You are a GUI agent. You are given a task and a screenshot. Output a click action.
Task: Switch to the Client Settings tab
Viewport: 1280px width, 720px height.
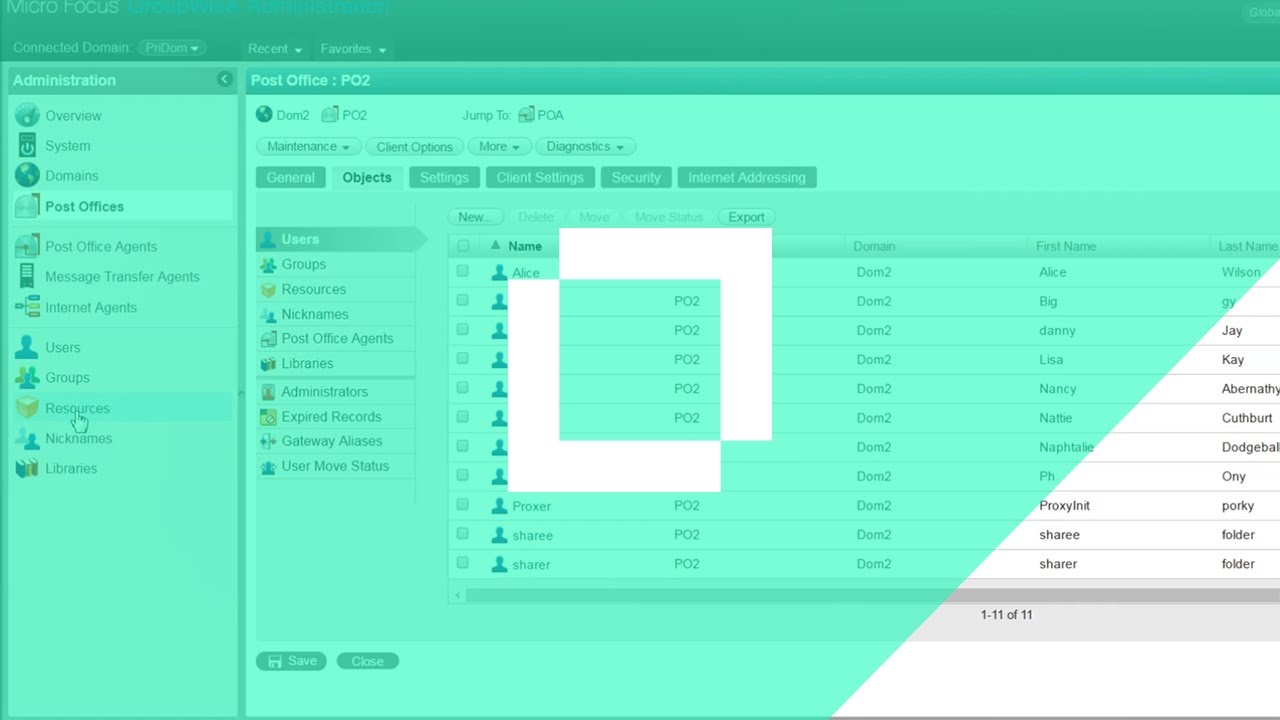pyautogui.click(x=540, y=177)
